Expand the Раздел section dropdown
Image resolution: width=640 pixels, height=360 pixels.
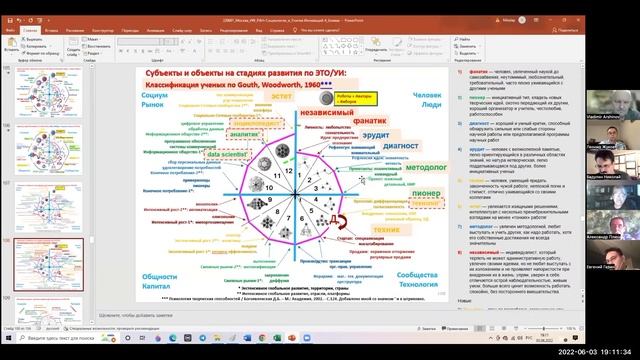[x=93, y=53]
